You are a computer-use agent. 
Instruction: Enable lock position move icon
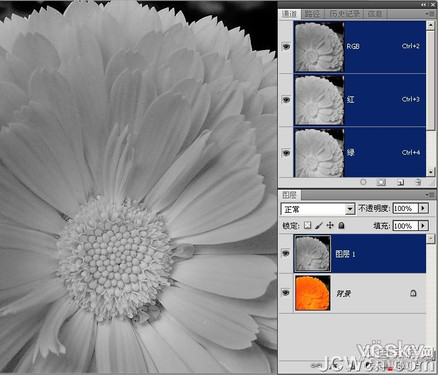[x=330, y=225]
